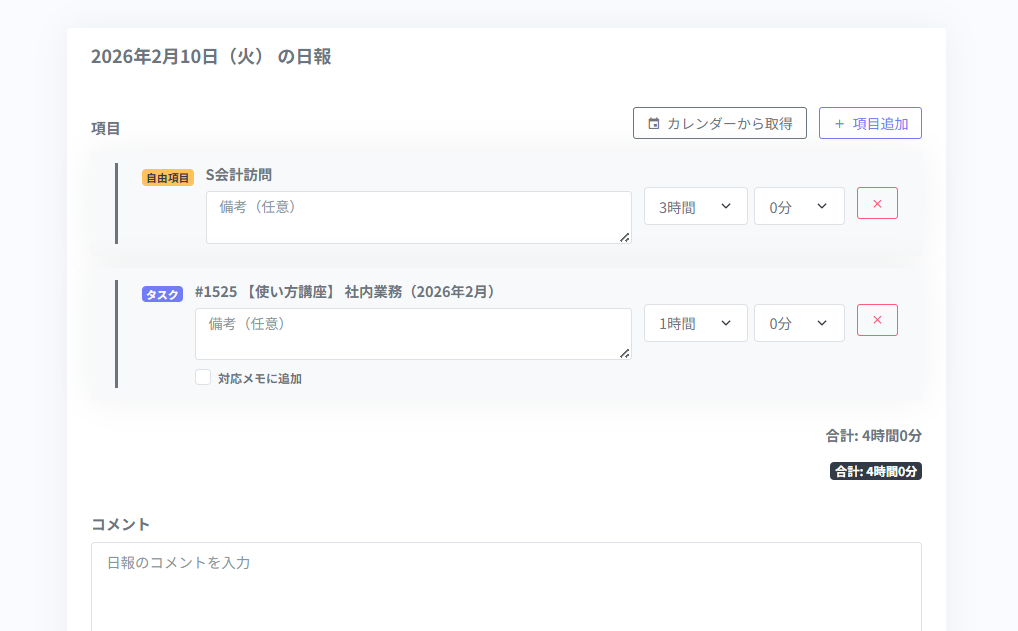Enable the 対応メモに追加 checkbox
Image resolution: width=1018 pixels, height=631 pixels.
coord(203,378)
